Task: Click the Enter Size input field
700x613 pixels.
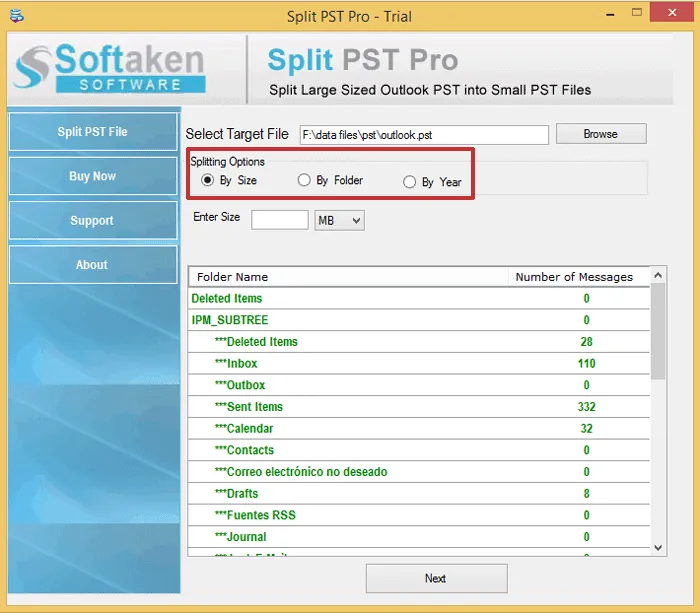Action: 279,220
